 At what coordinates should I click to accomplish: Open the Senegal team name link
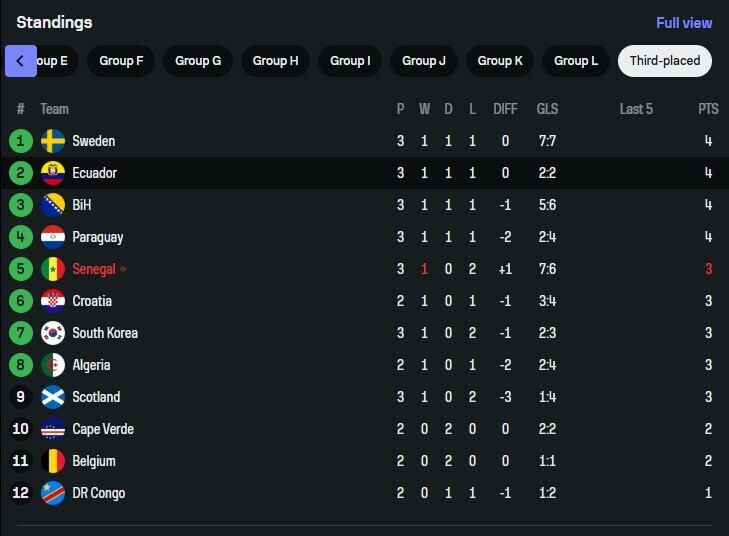pyautogui.click(x=94, y=269)
